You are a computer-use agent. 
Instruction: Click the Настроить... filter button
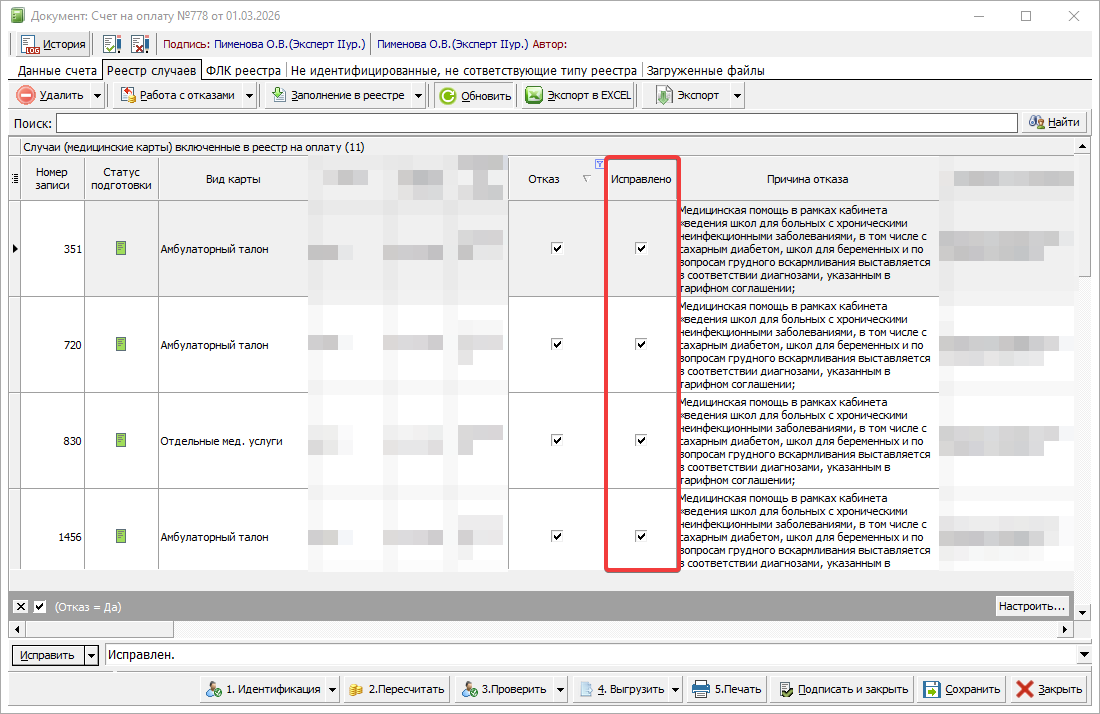pos(1031,607)
